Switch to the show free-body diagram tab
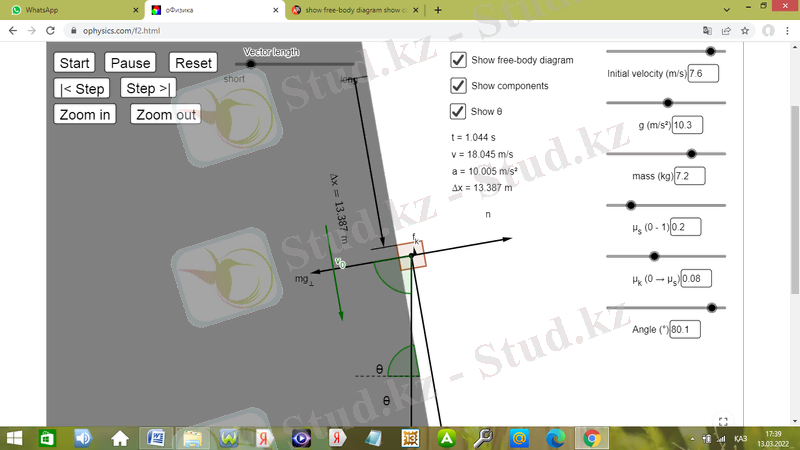Screen dimensions: 800x450 tap(354, 10)
